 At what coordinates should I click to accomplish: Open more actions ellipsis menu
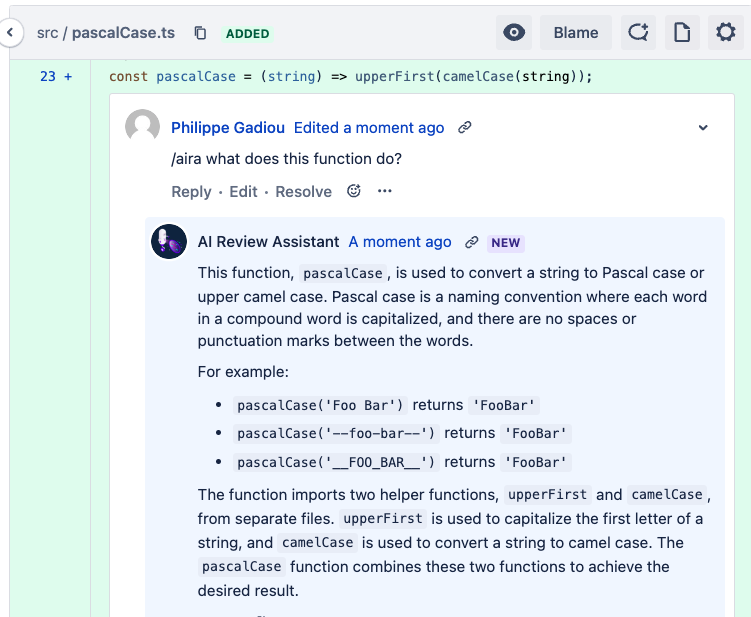pyautogui.click(x=385, y=191)
